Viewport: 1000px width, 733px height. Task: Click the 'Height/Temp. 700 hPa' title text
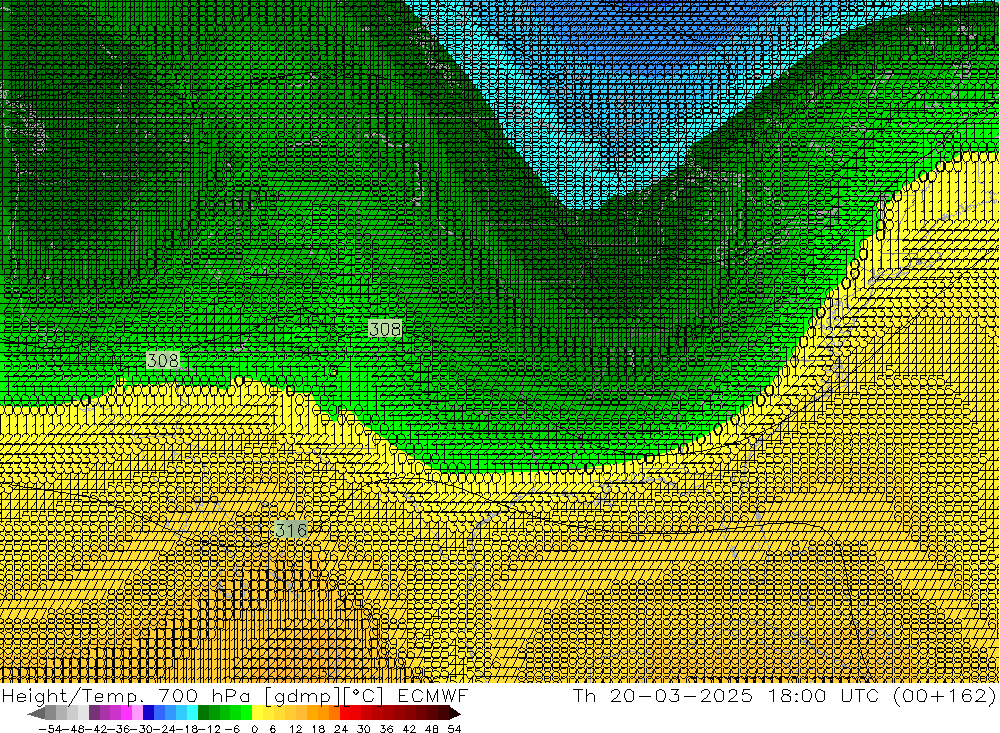coord(126,695)
